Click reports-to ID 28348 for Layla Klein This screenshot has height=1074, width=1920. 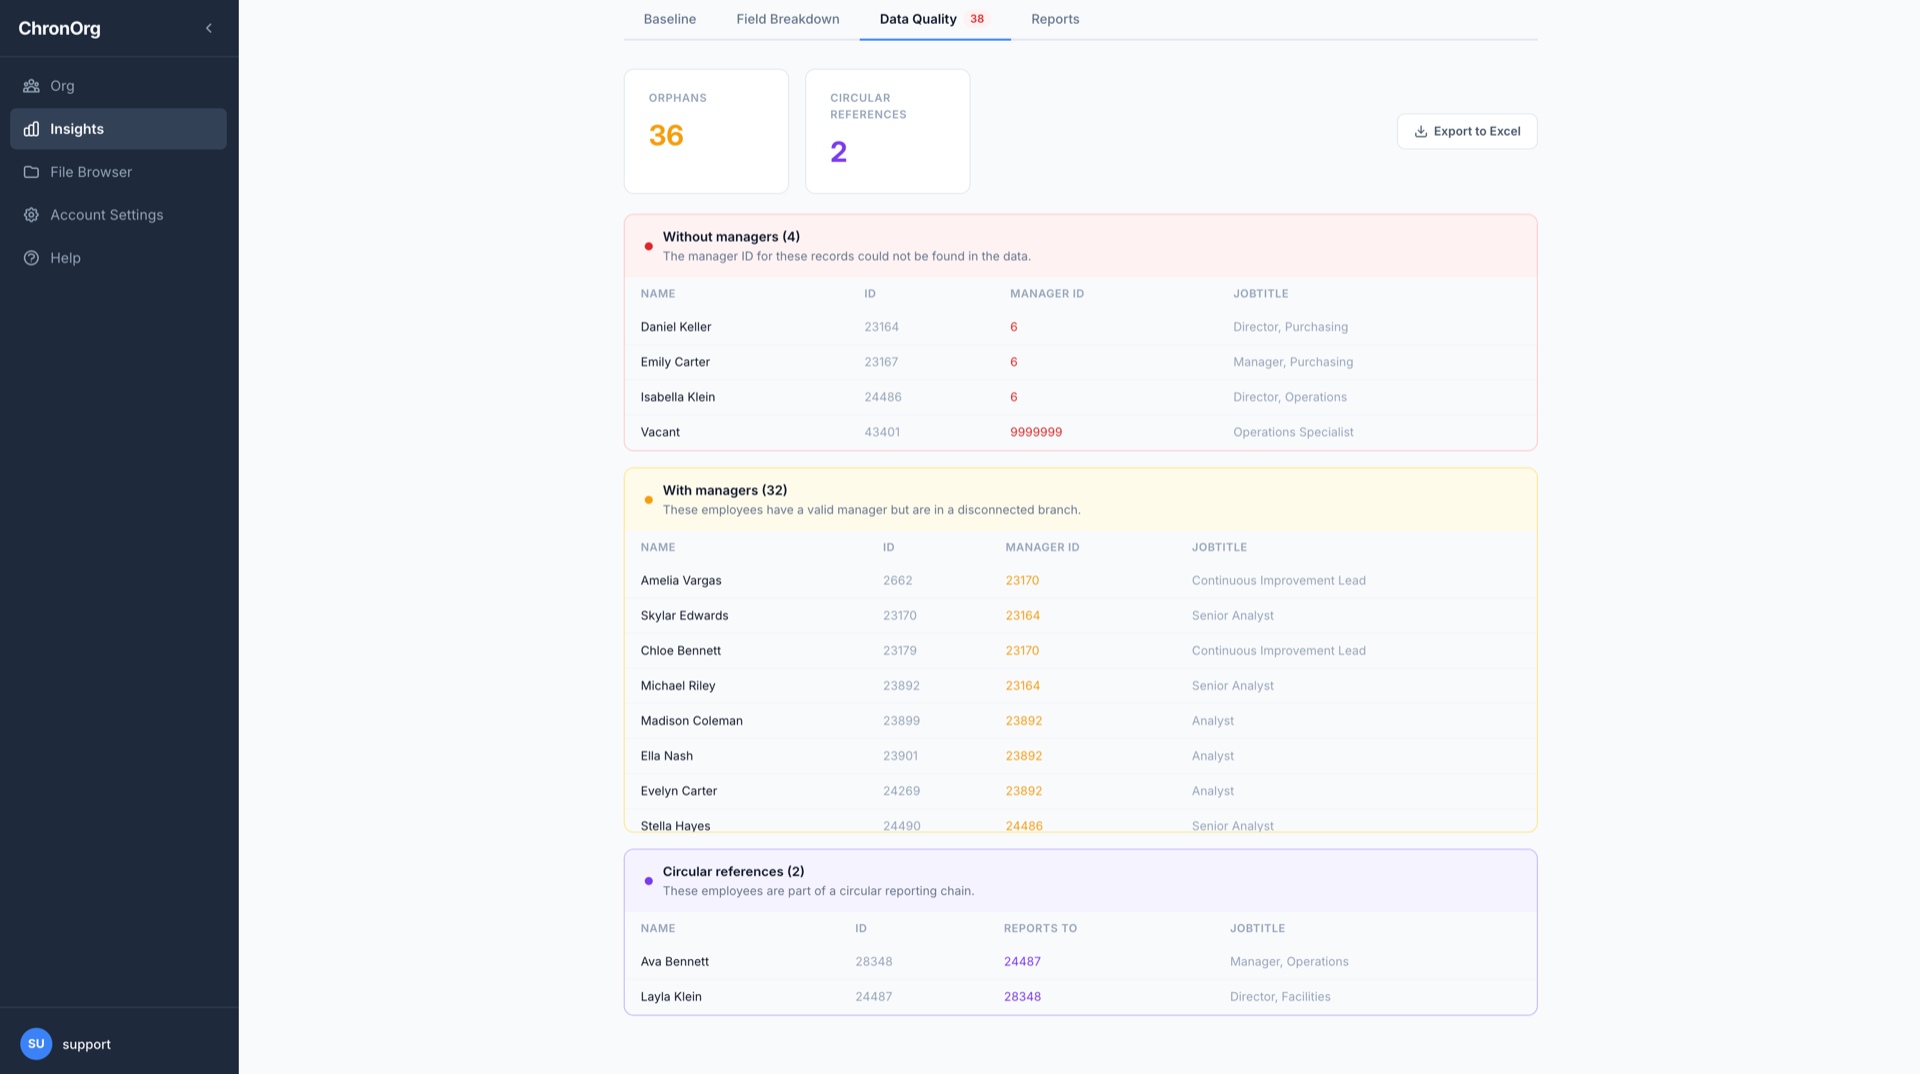tap(1022, 996)
